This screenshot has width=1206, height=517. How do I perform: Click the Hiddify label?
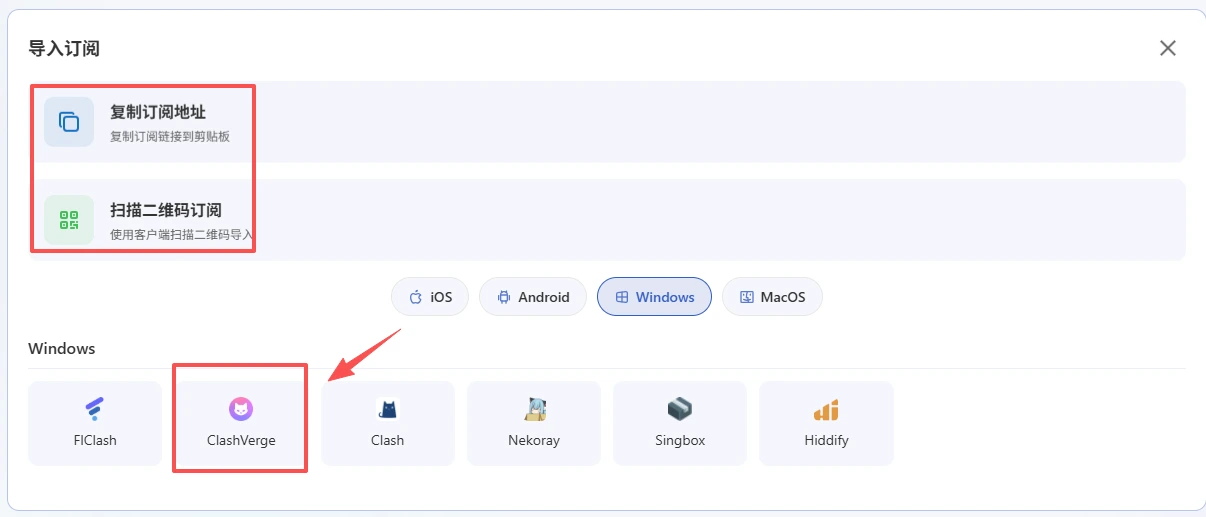(x=826, y=440)
